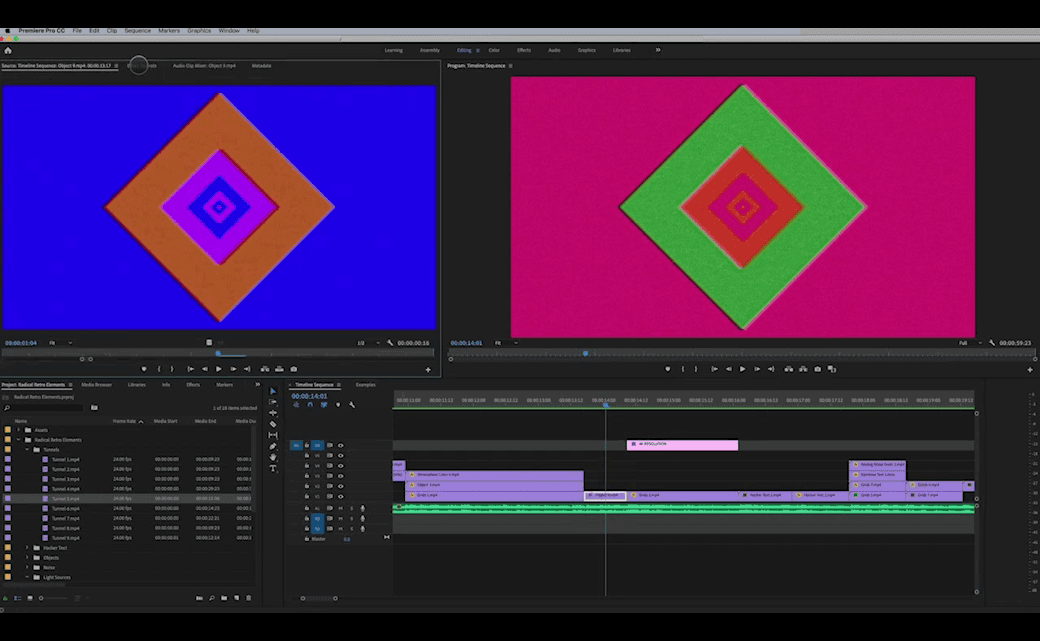Toggle V1 track output eye

click(x=341, y=496)
